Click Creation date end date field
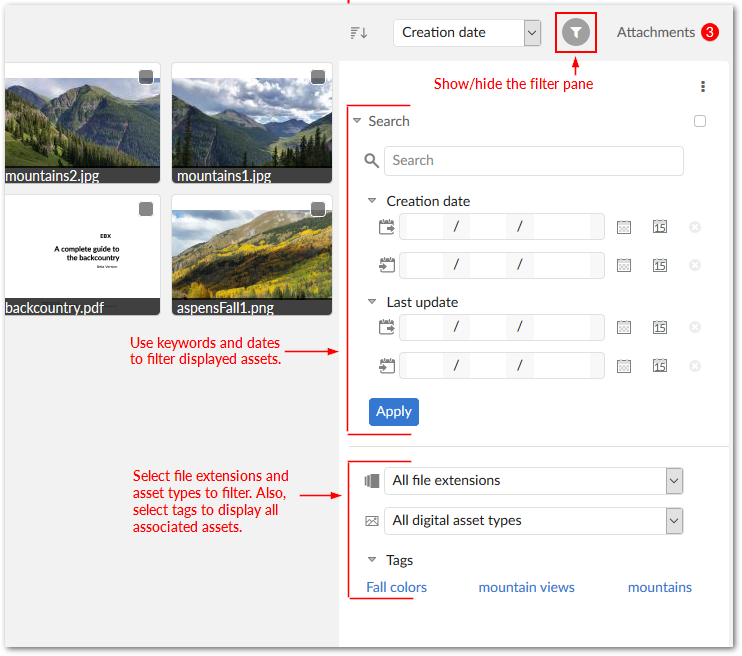Image resolution: width=742 pixels, height=656 pixels. (x=502, y=265)
